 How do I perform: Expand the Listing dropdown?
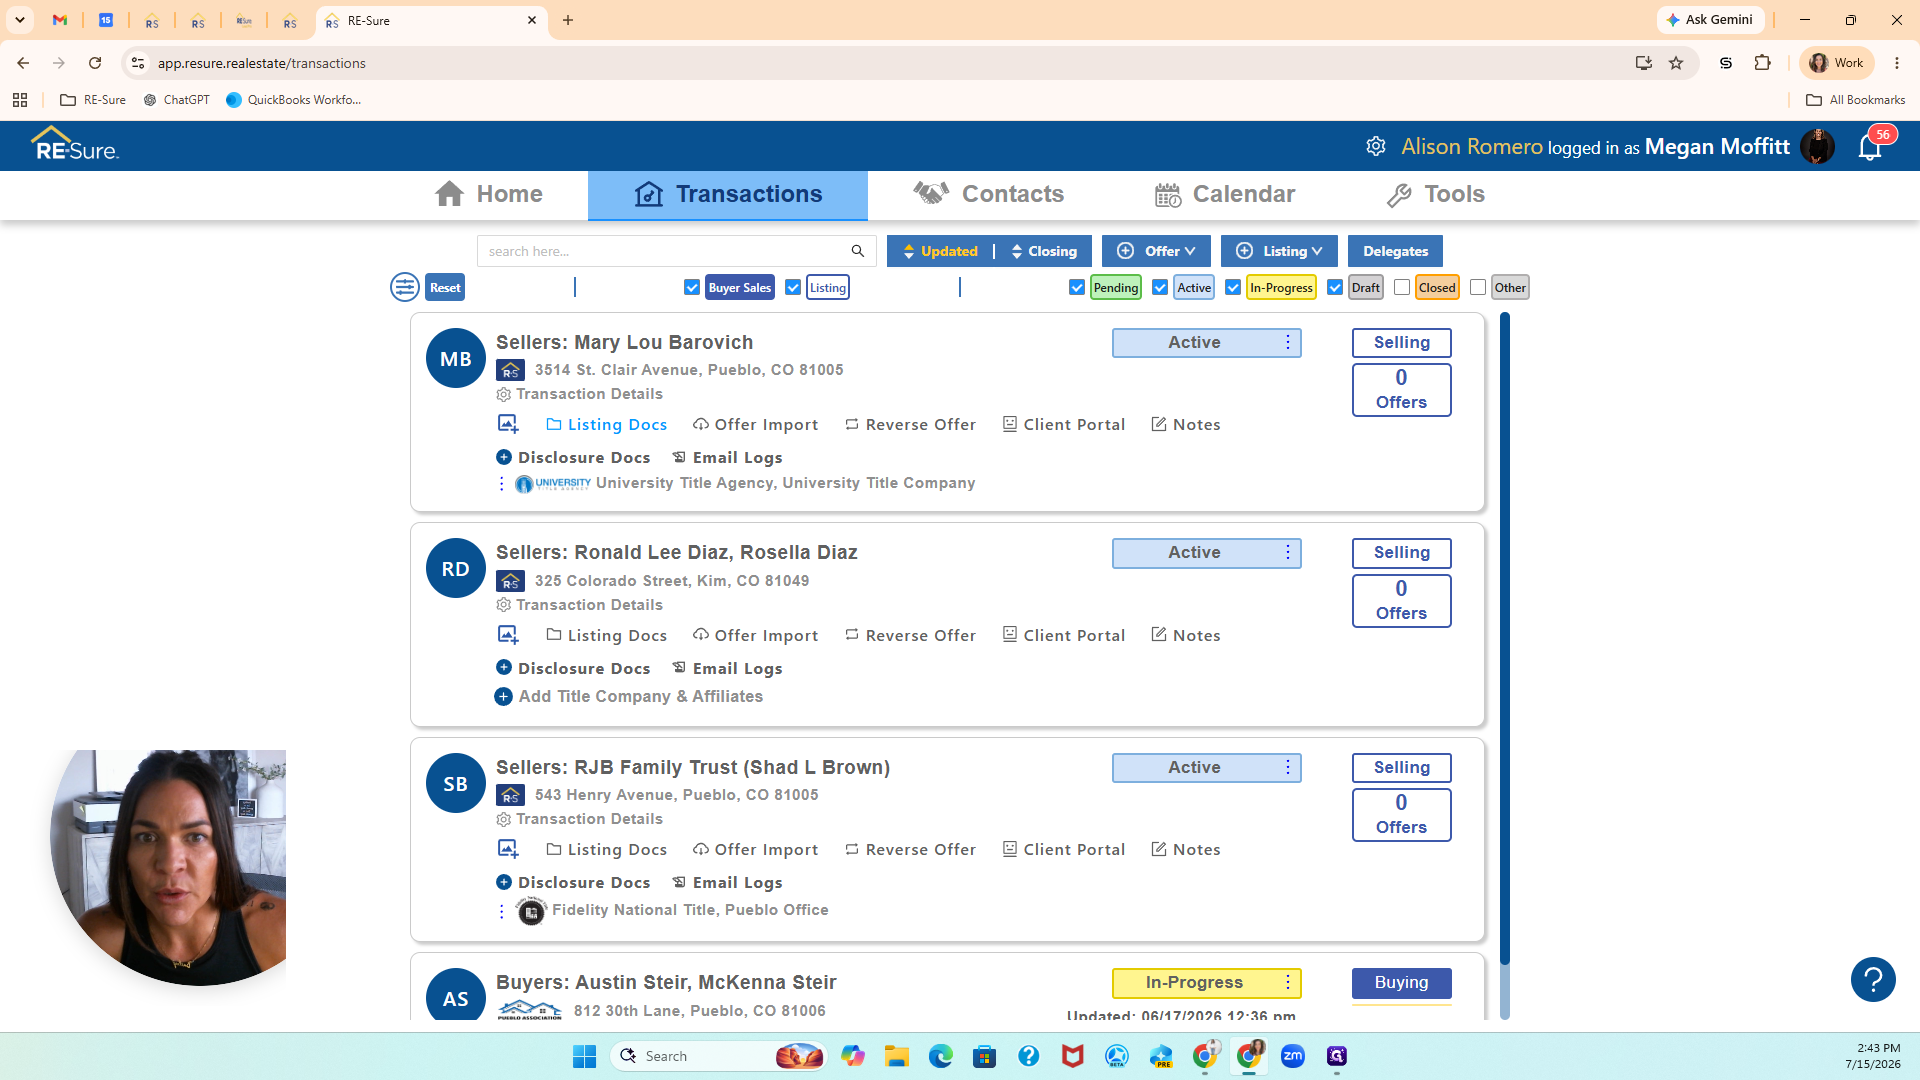tap(1279, 251)
